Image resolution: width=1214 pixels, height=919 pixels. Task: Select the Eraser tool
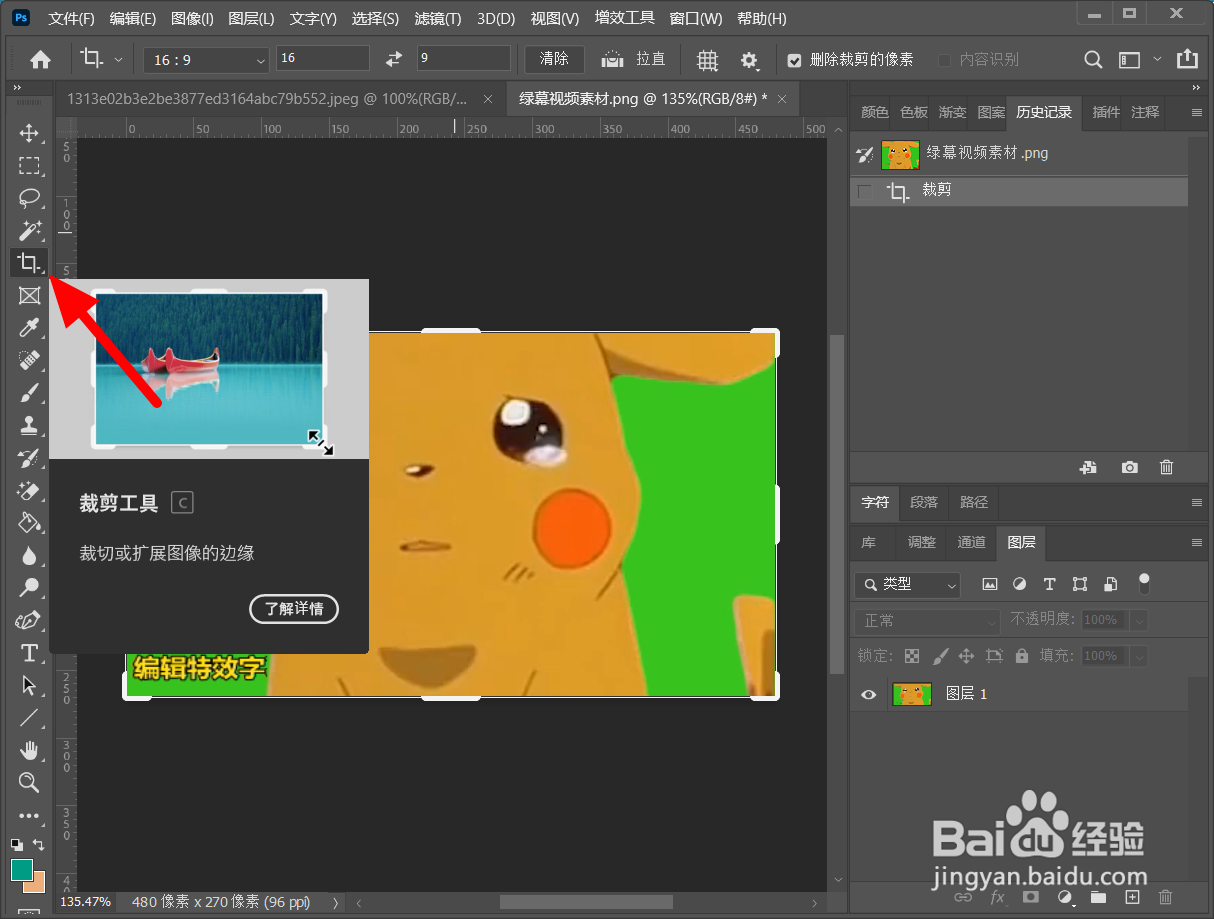(x=29, y=490)
